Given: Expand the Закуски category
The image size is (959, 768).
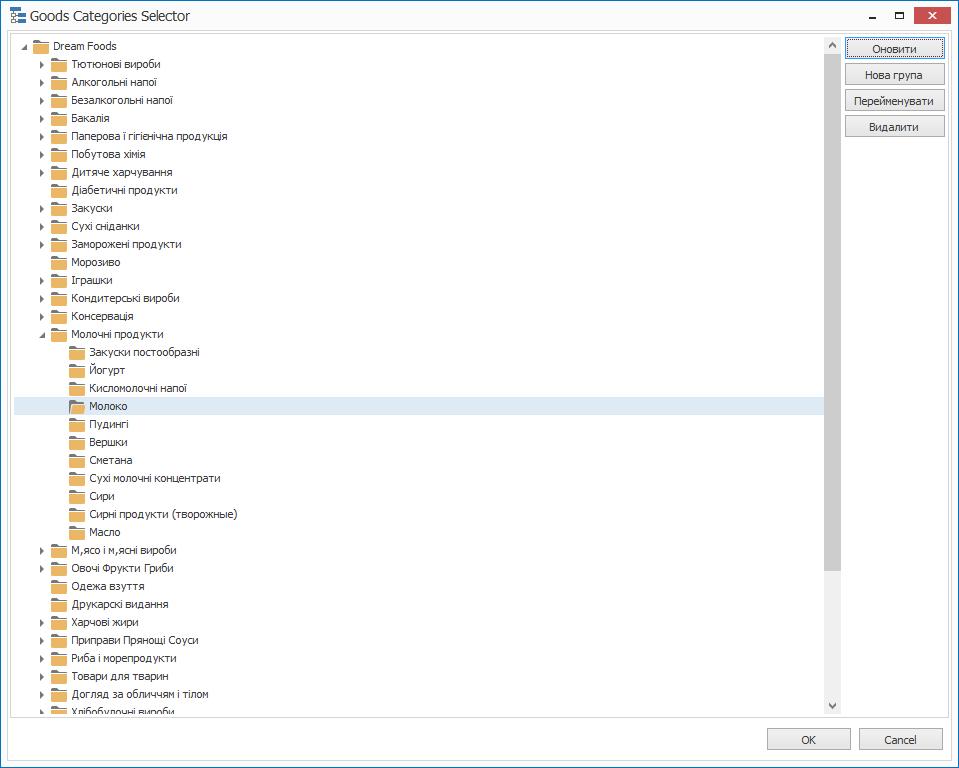Looking at the screenshot, I should pos(42,209).
